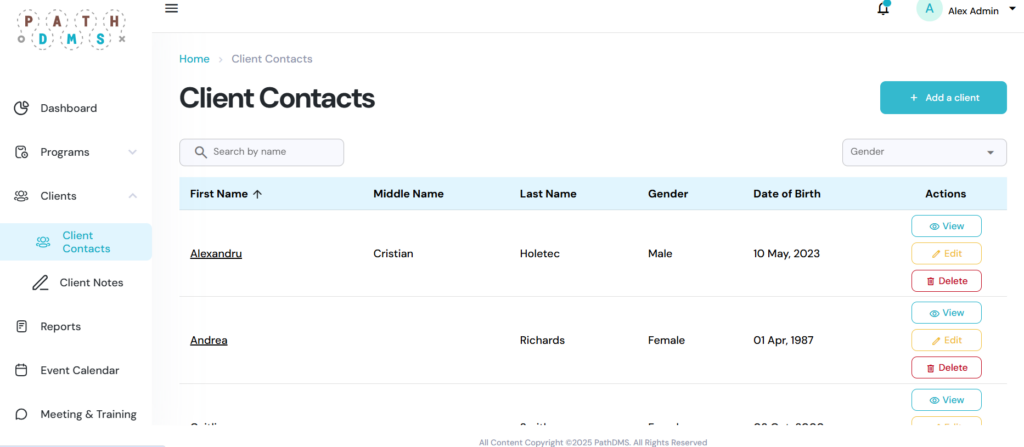
Task: Click the Programs clipboard icon
Action: [x=21, y=152]
